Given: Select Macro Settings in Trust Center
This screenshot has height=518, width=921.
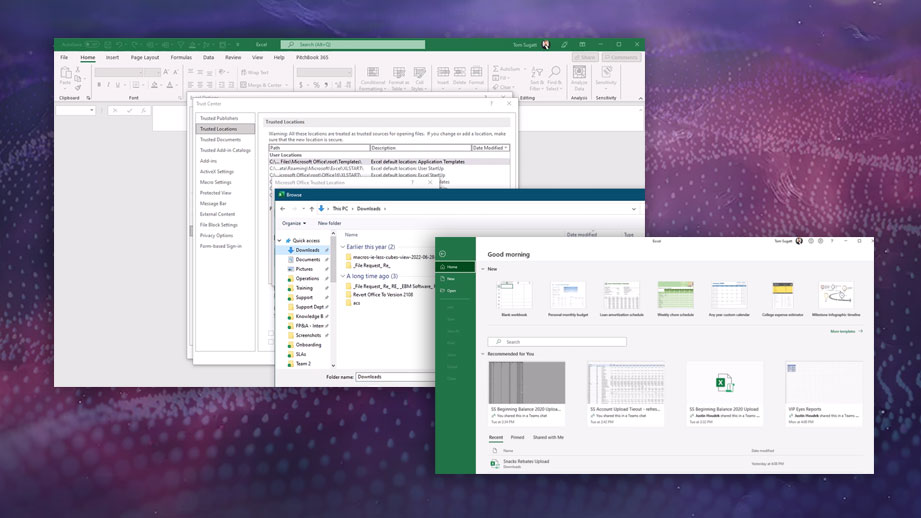Looking at the screenshot, I should 216,182.
